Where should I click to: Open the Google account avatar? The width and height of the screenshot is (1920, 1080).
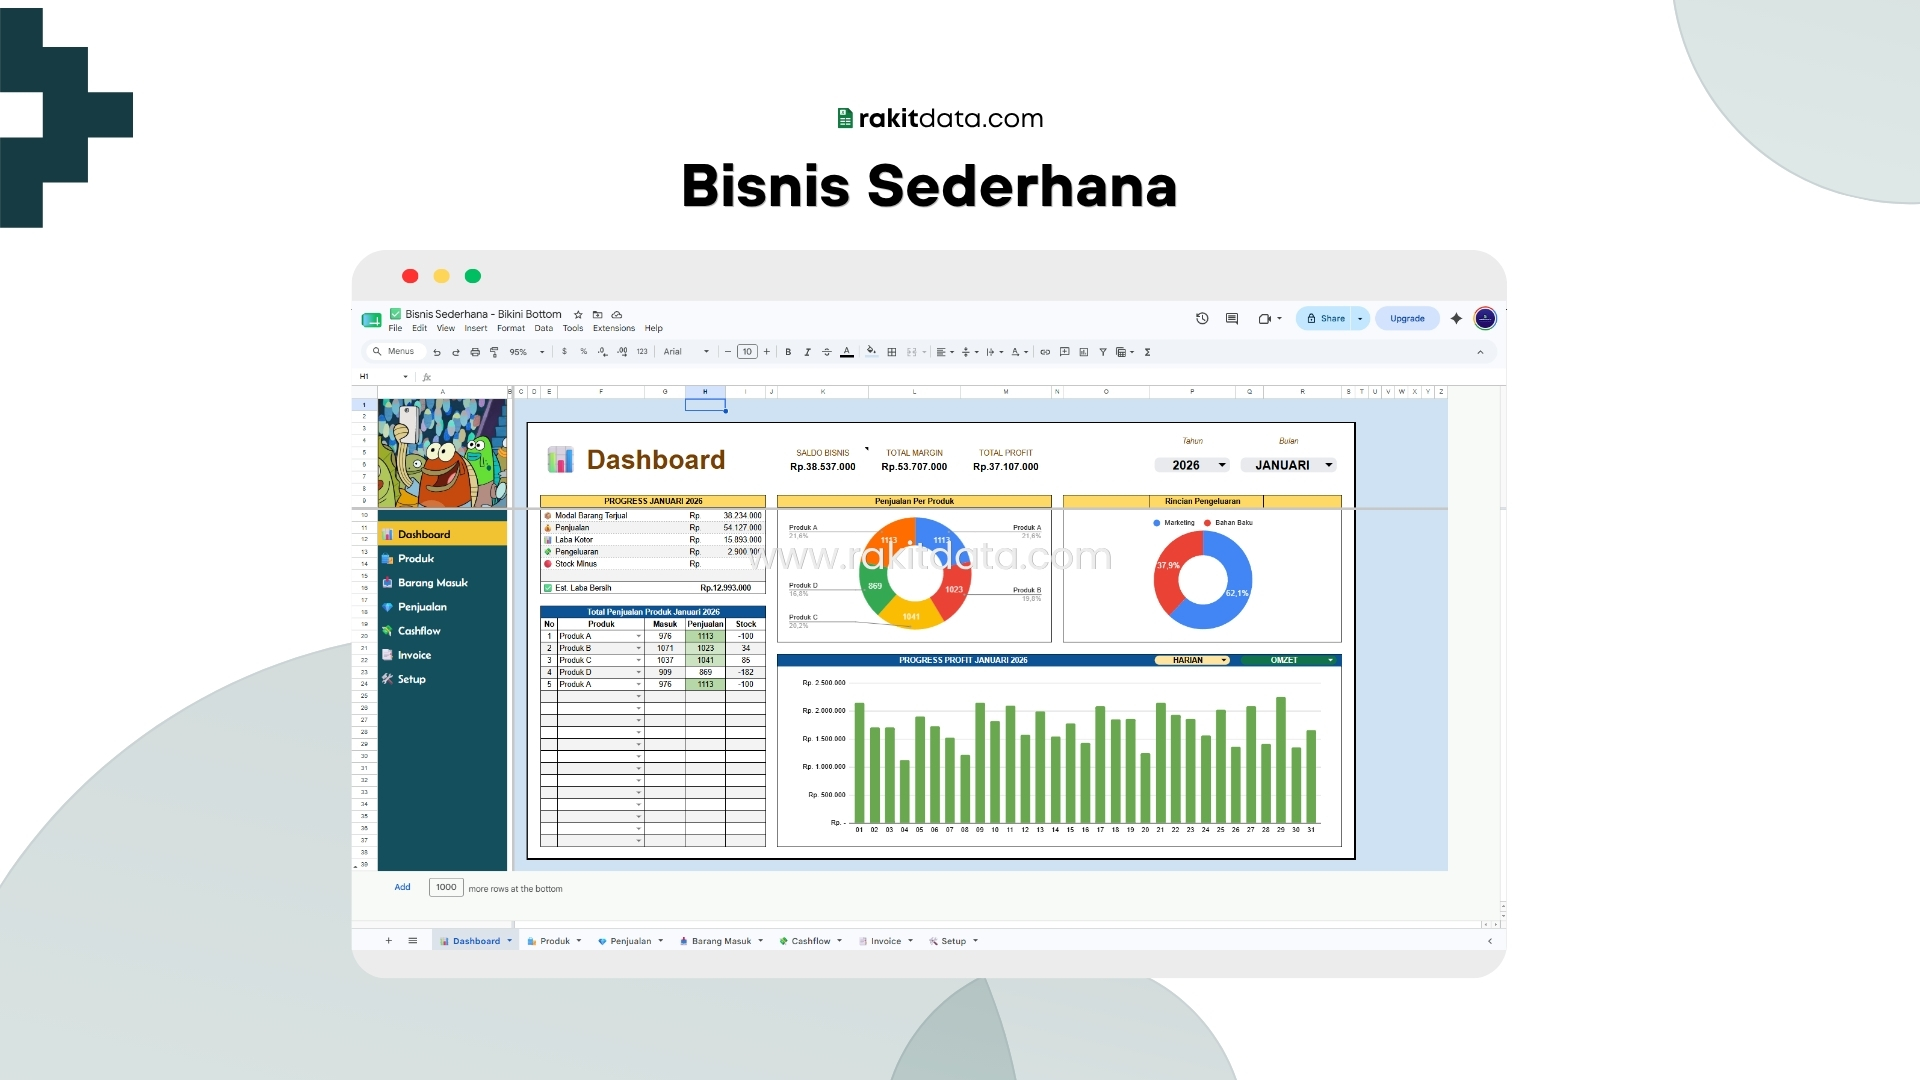1485,318
